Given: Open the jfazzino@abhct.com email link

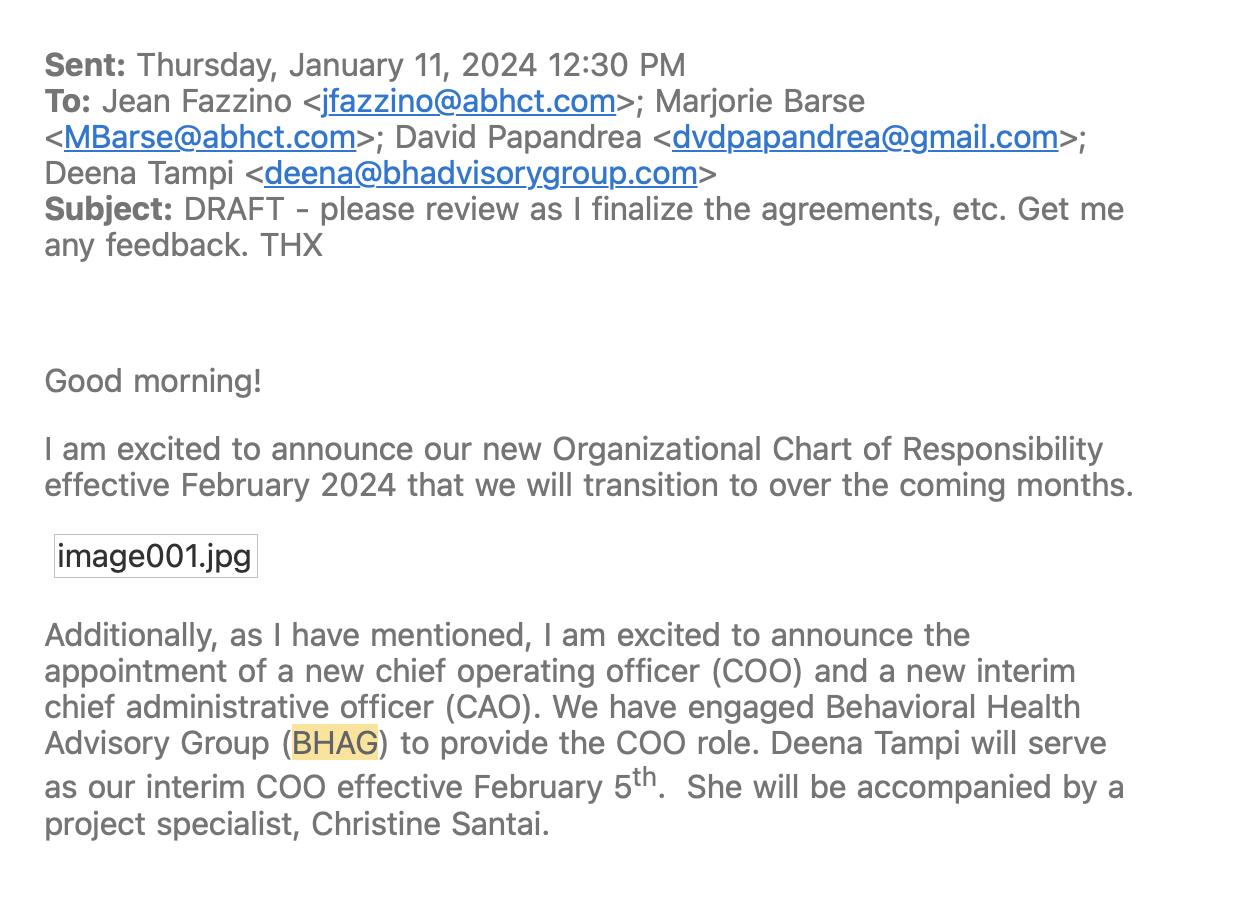Looking at the screenshot, I should coord(468,101).
